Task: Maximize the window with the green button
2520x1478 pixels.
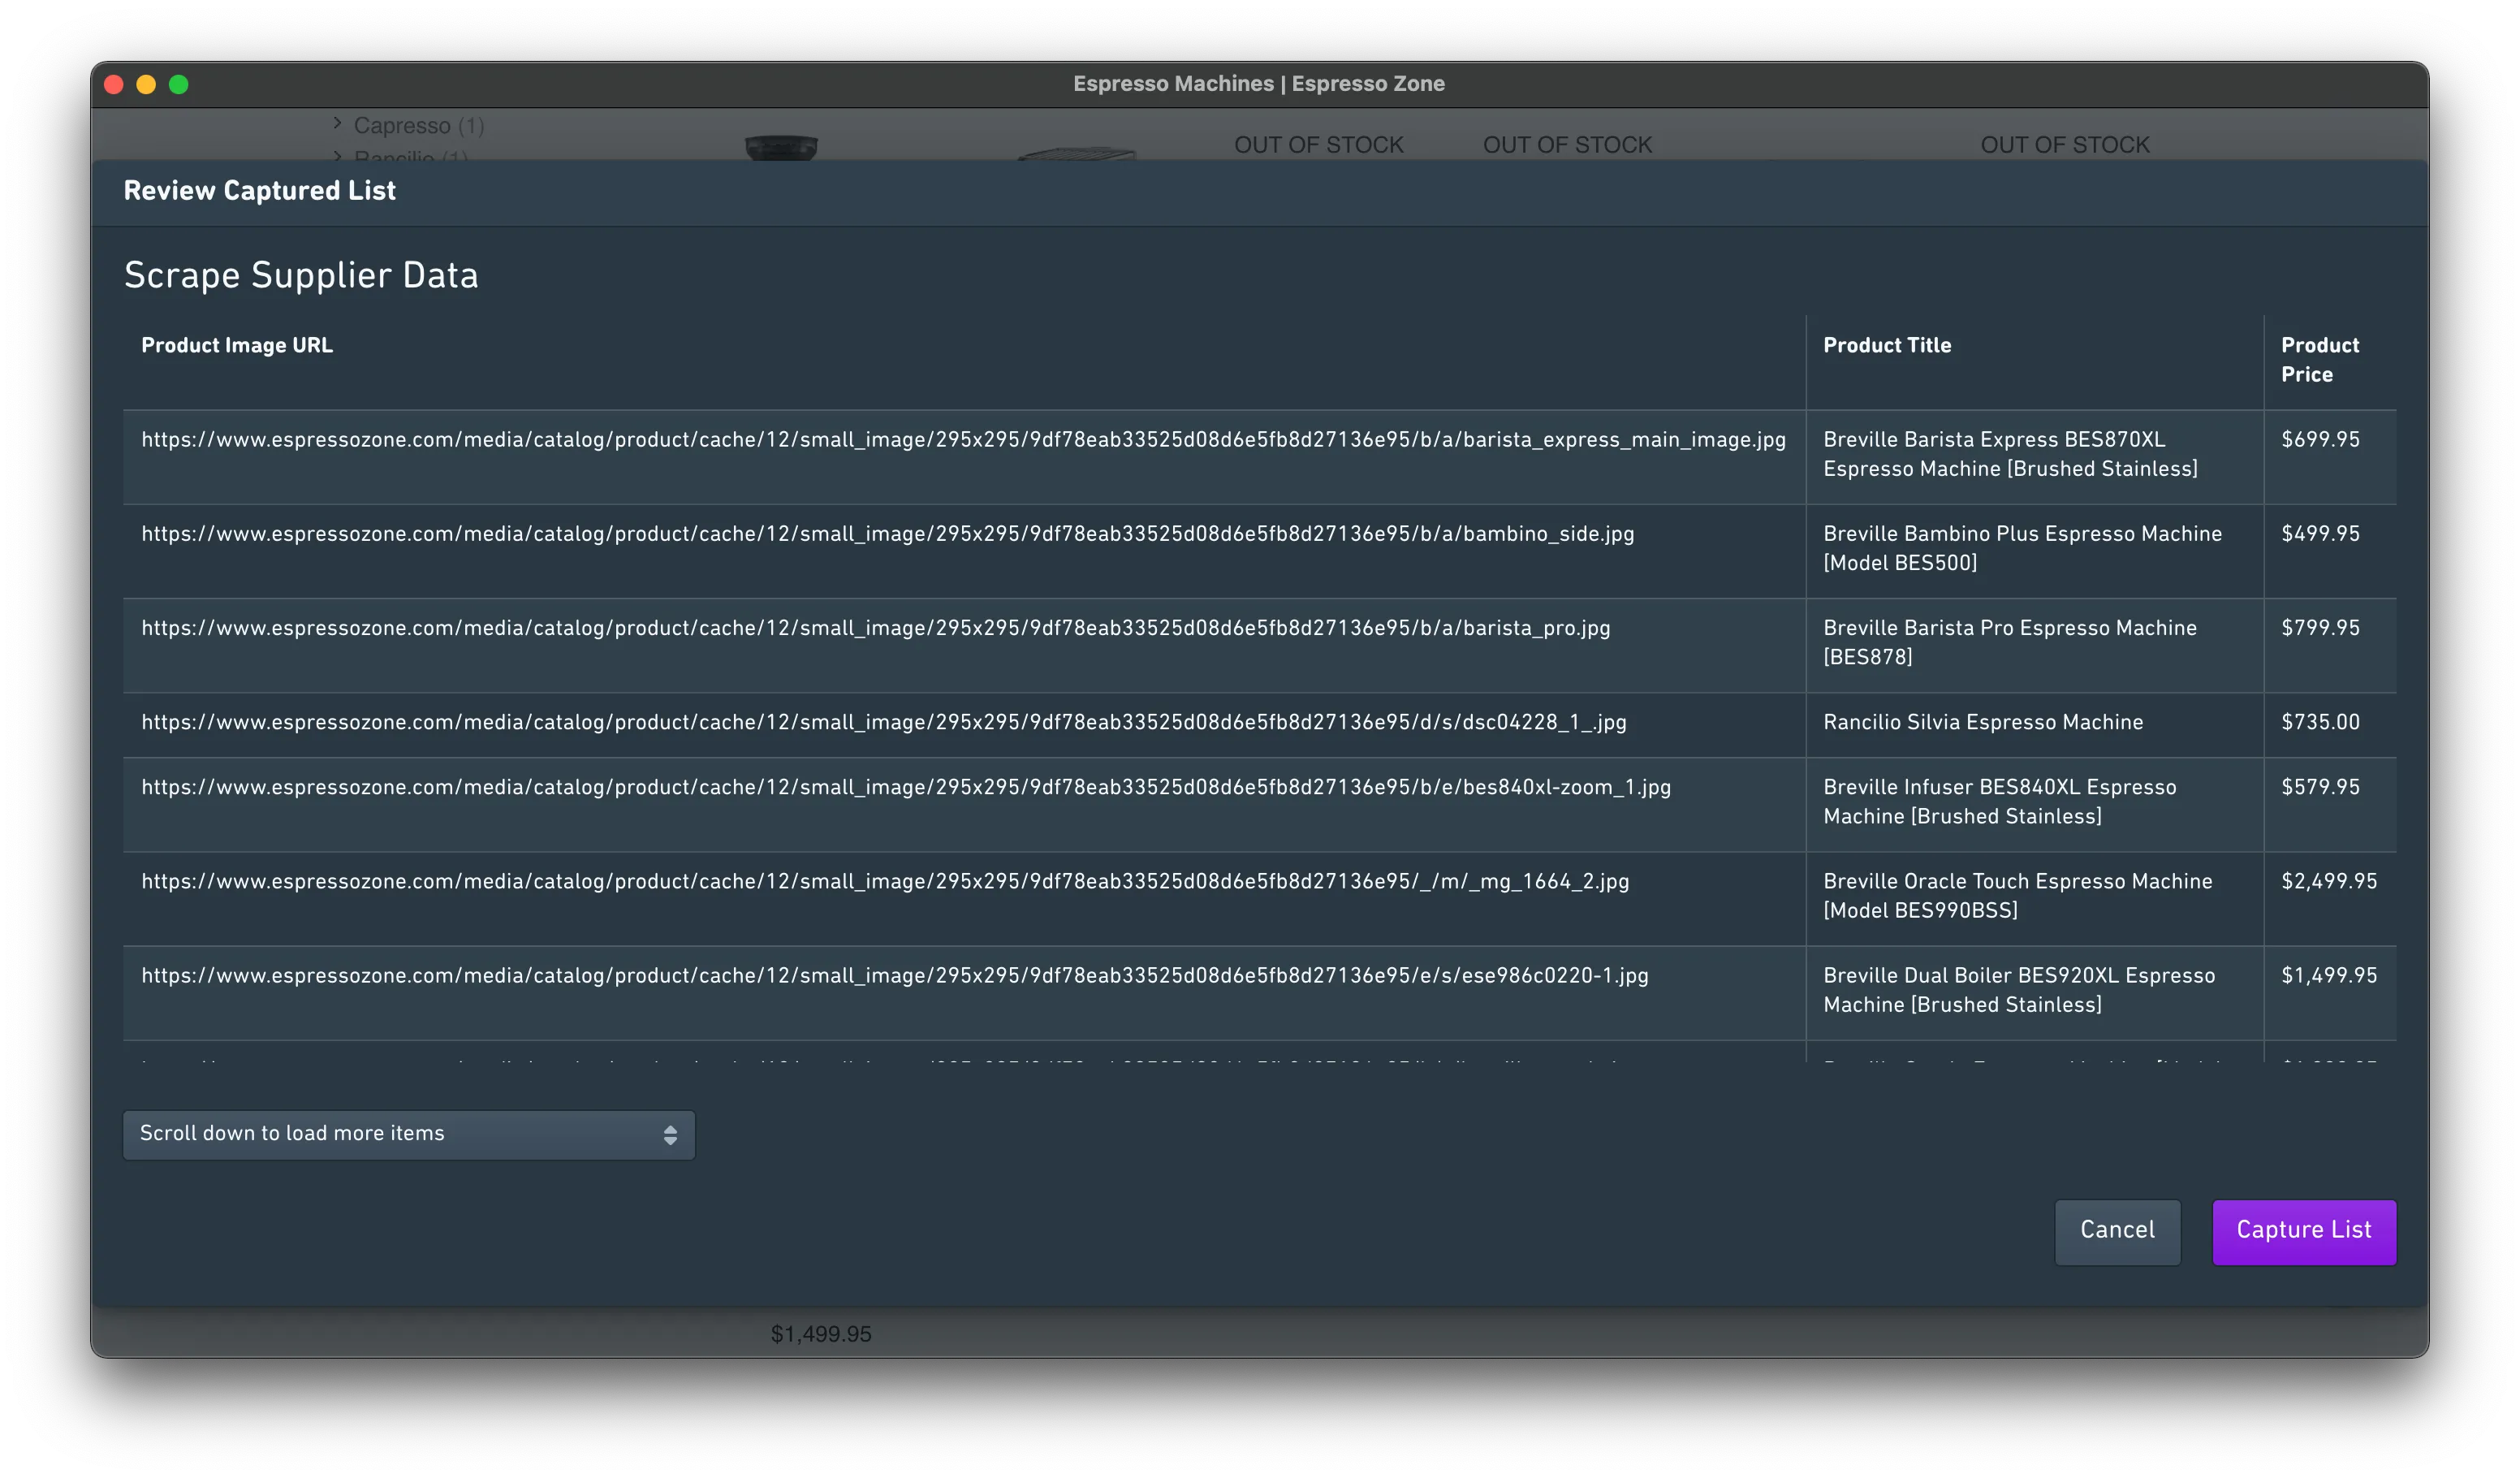Action: [x=179, y=84]
